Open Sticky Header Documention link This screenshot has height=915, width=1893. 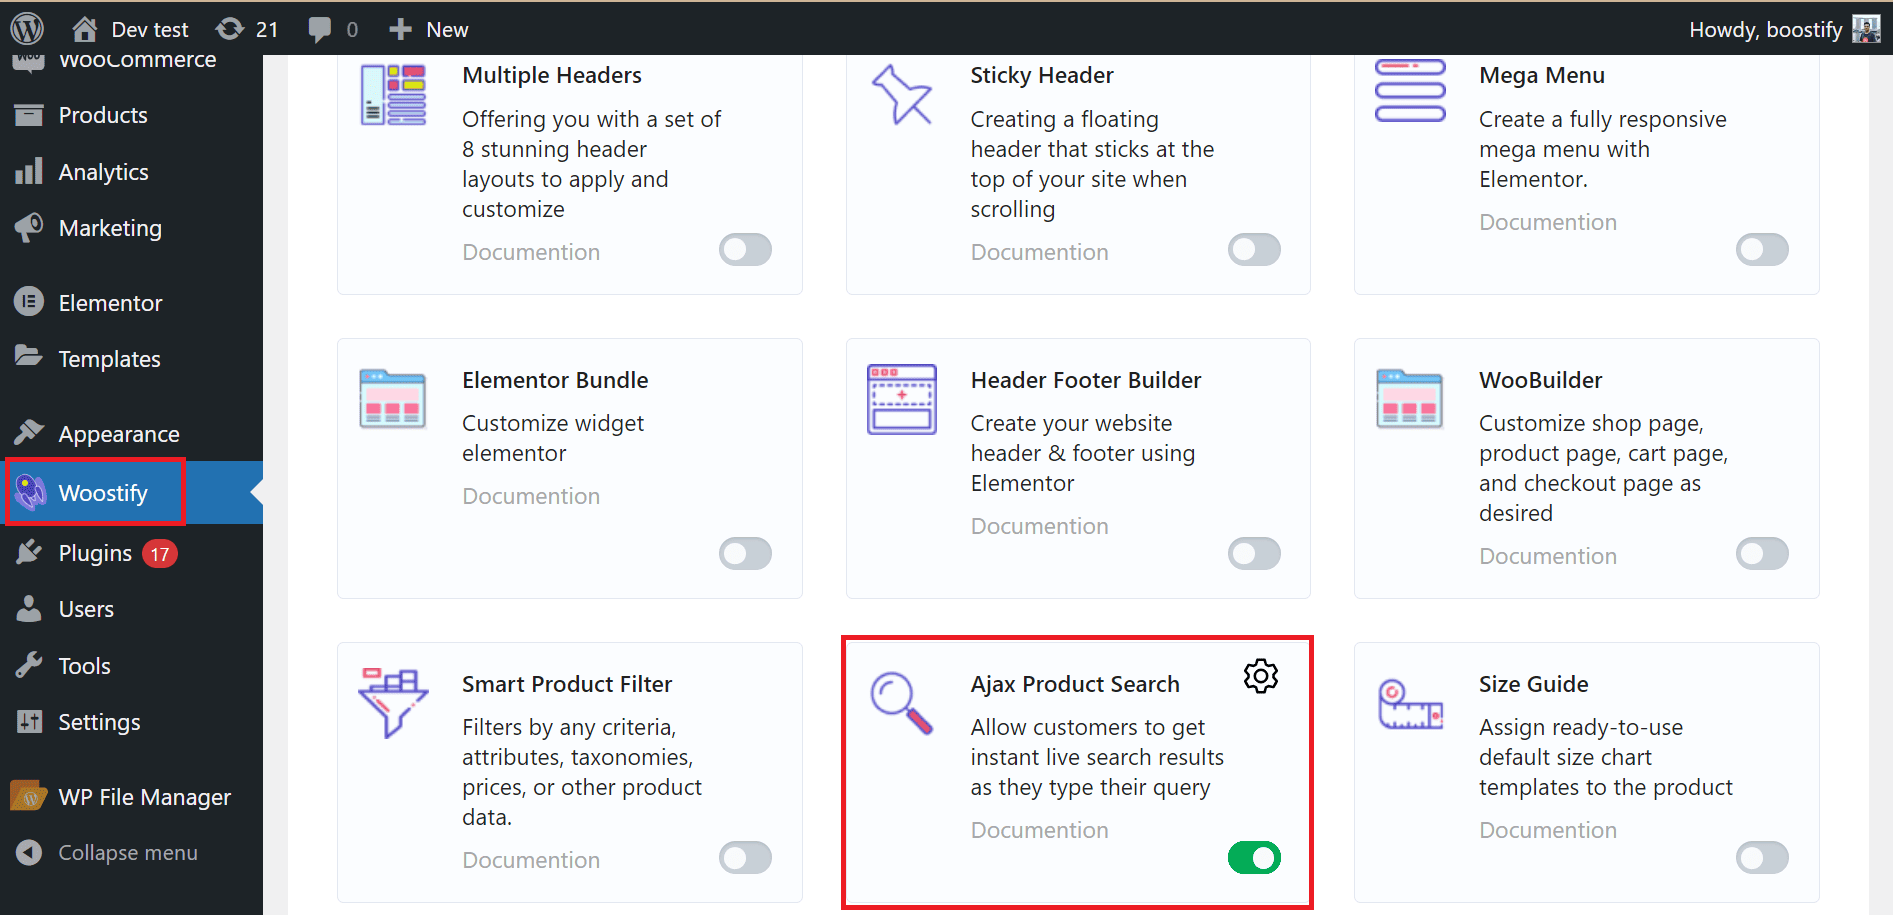click(1039, 252)
